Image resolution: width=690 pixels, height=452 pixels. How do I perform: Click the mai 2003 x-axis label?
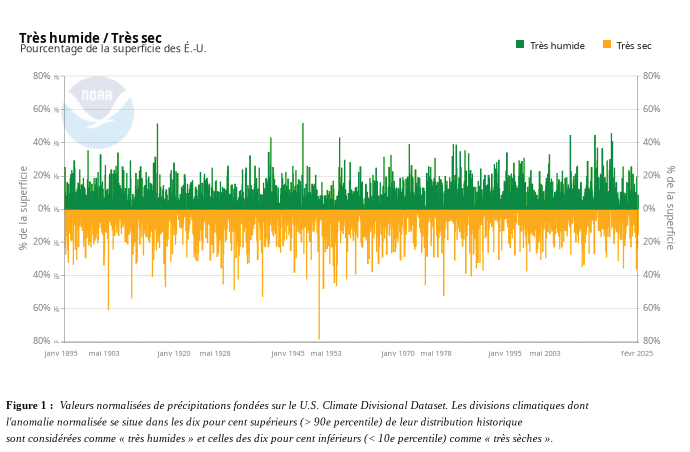pyautogui.click(x=545, y=353)
